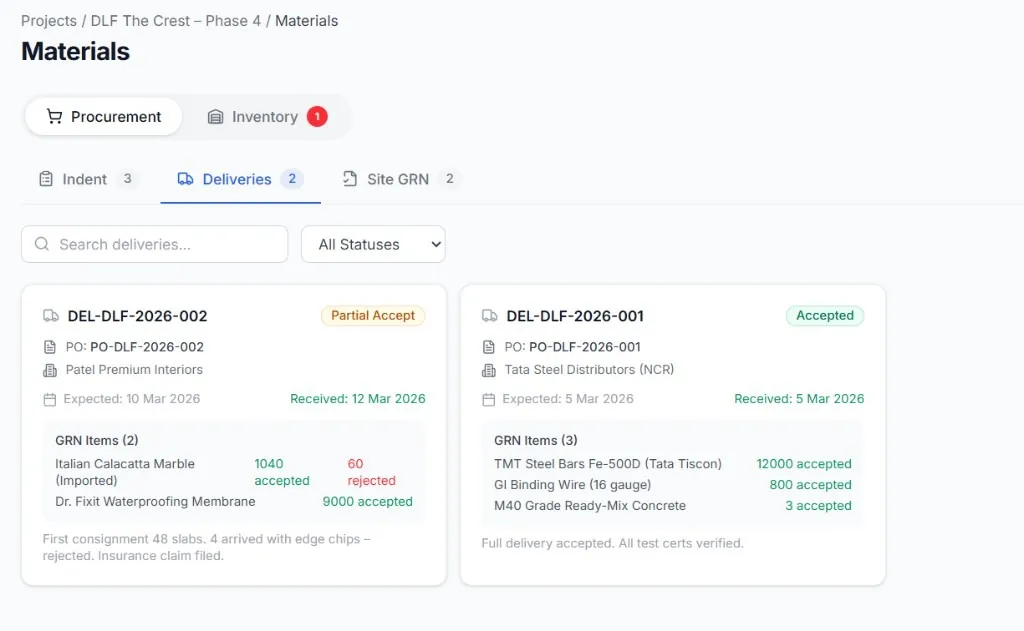Go to Projects in the breadcrumb
Viewport: 1024px width, 631px height.
pyautogui.click(x=49, y=21)
